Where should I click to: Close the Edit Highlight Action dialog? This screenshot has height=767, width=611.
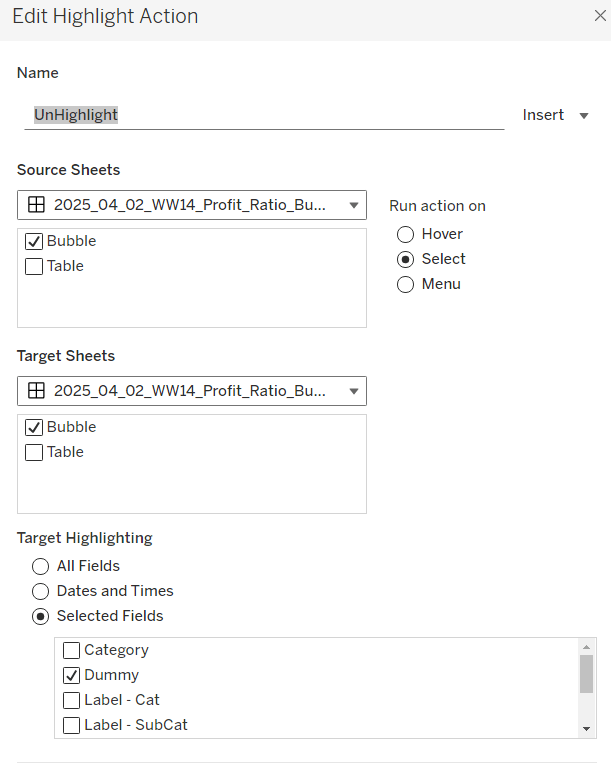pyautogui.click(x=599, y=16)
